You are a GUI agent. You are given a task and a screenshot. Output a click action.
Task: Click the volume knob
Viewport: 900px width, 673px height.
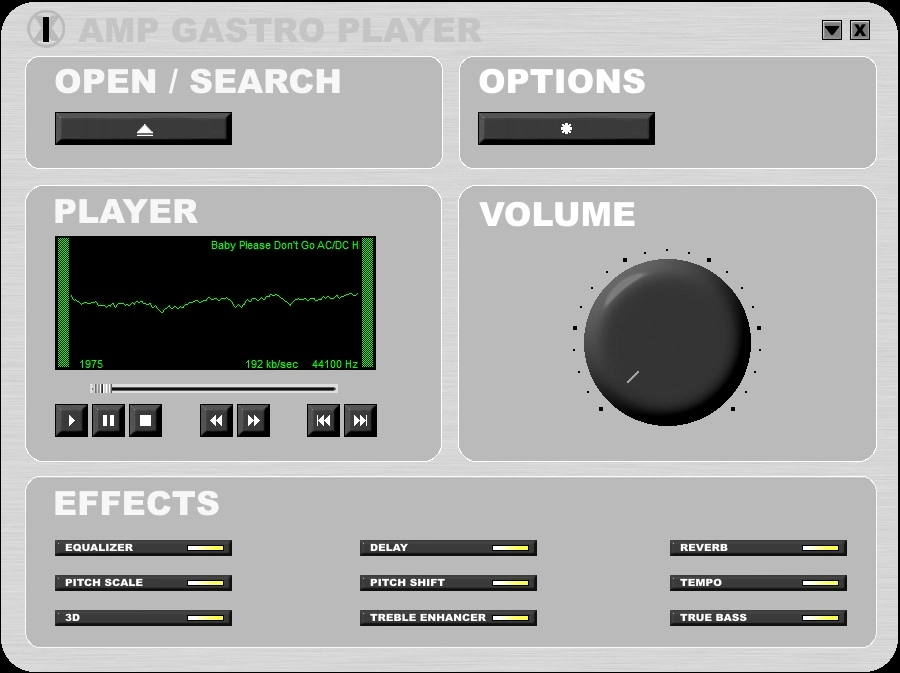tap(667, 343)
